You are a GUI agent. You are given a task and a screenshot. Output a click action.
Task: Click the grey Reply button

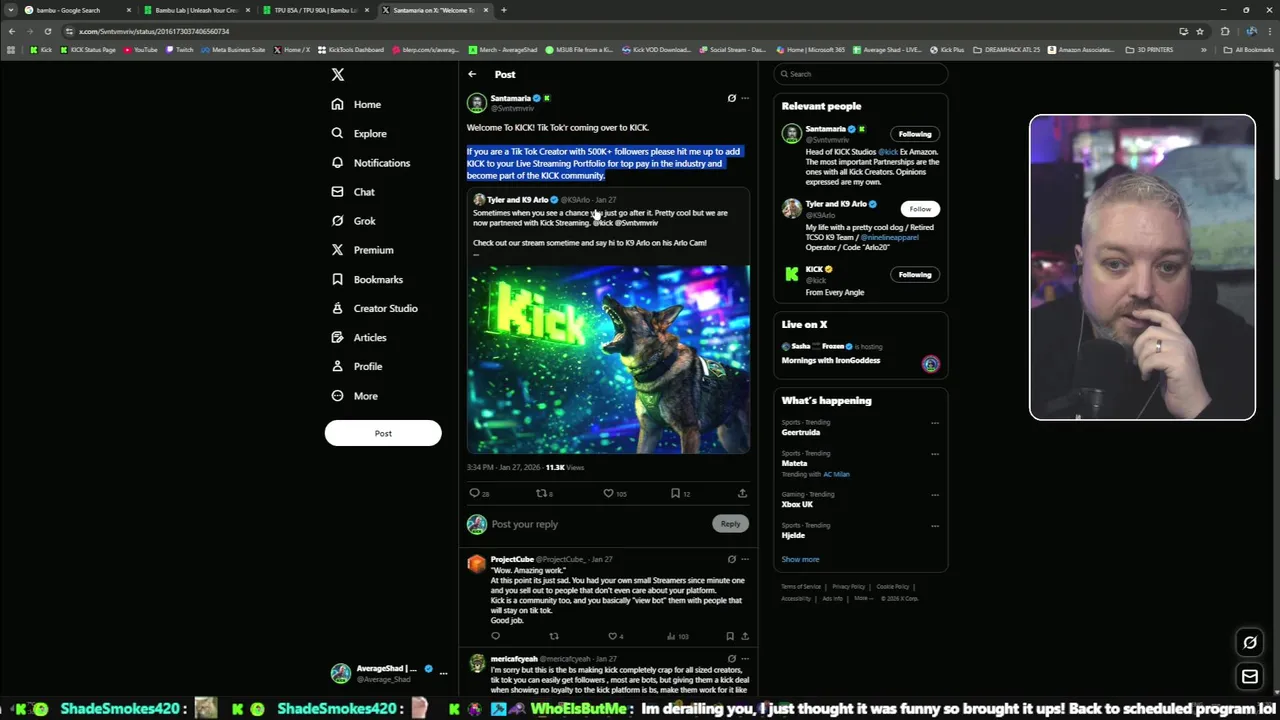tap(730, 524)
